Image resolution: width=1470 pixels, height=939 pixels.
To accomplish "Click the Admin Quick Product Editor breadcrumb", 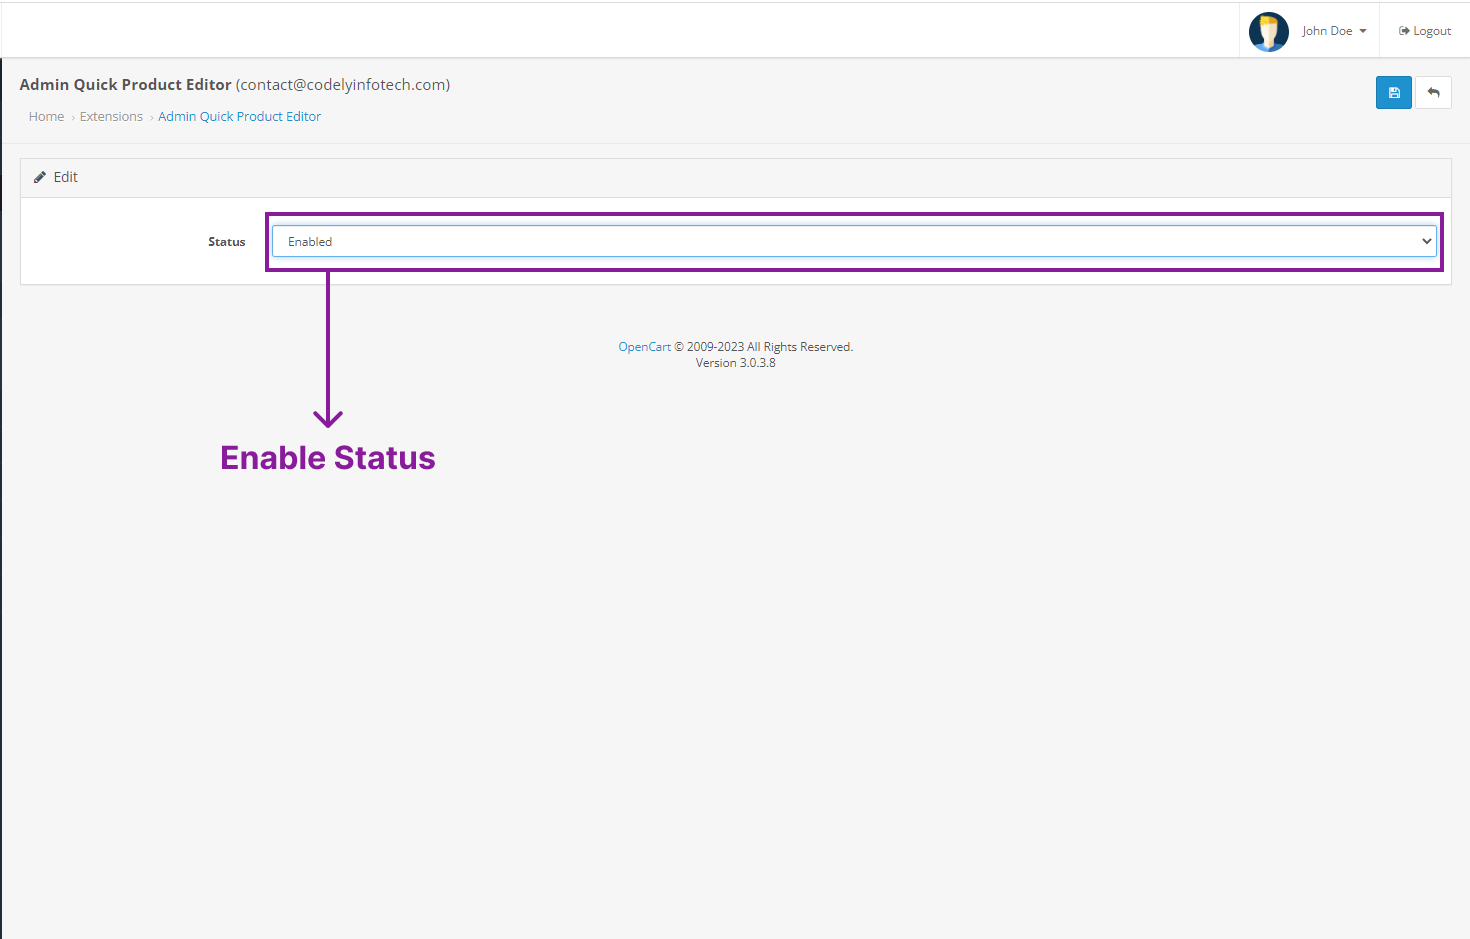I will pyautogui.click(x=239, y=117).
